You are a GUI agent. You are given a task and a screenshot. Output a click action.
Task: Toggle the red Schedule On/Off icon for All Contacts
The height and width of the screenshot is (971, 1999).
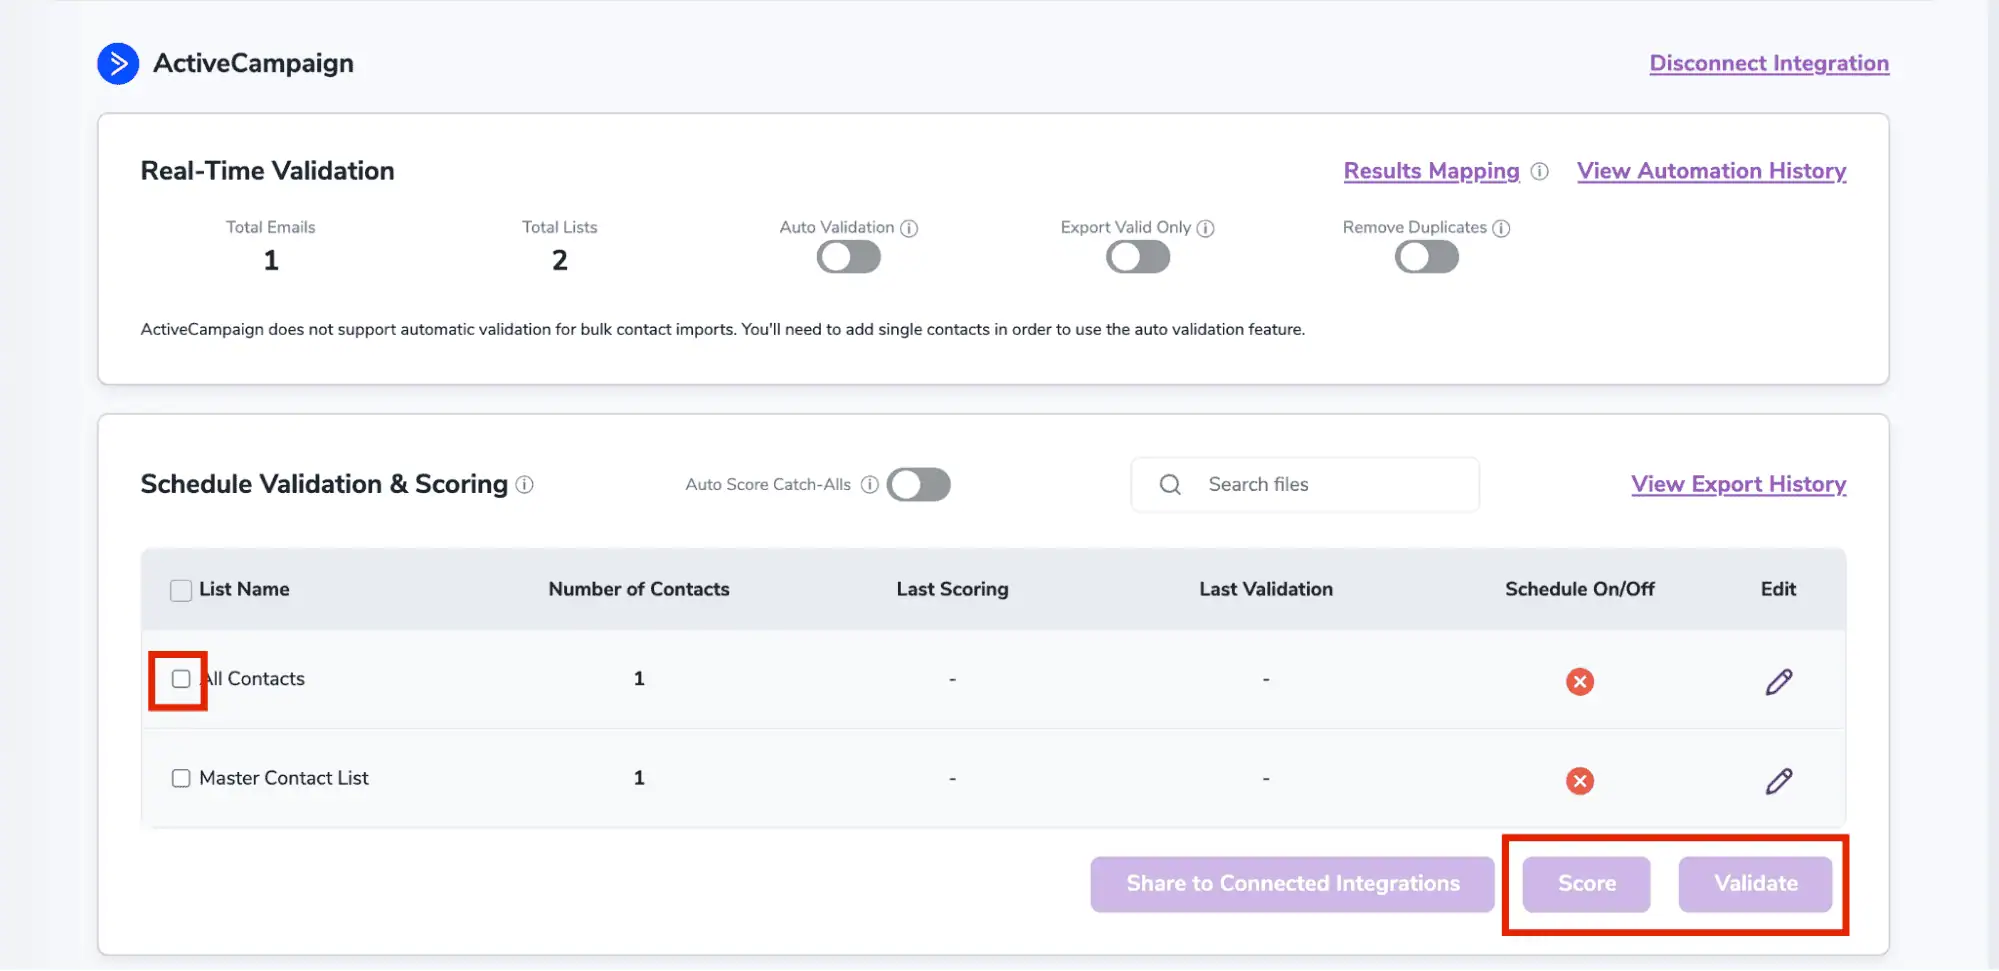(x=1579, y=681)
